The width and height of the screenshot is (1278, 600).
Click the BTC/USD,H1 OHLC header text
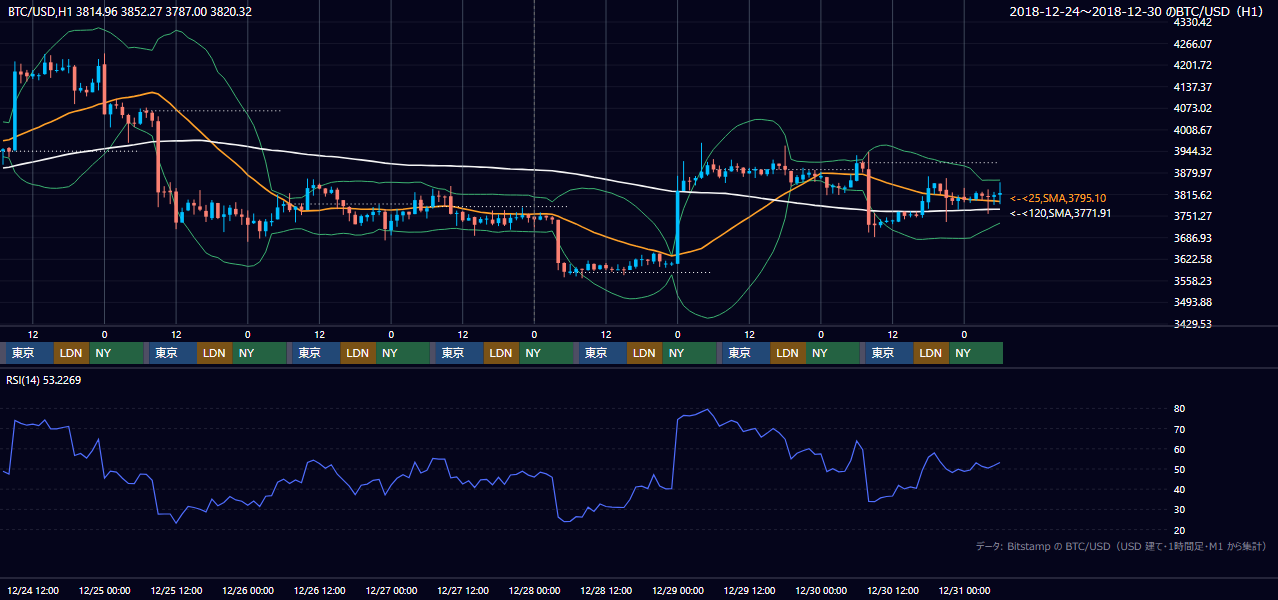click(x=130, y=11)
